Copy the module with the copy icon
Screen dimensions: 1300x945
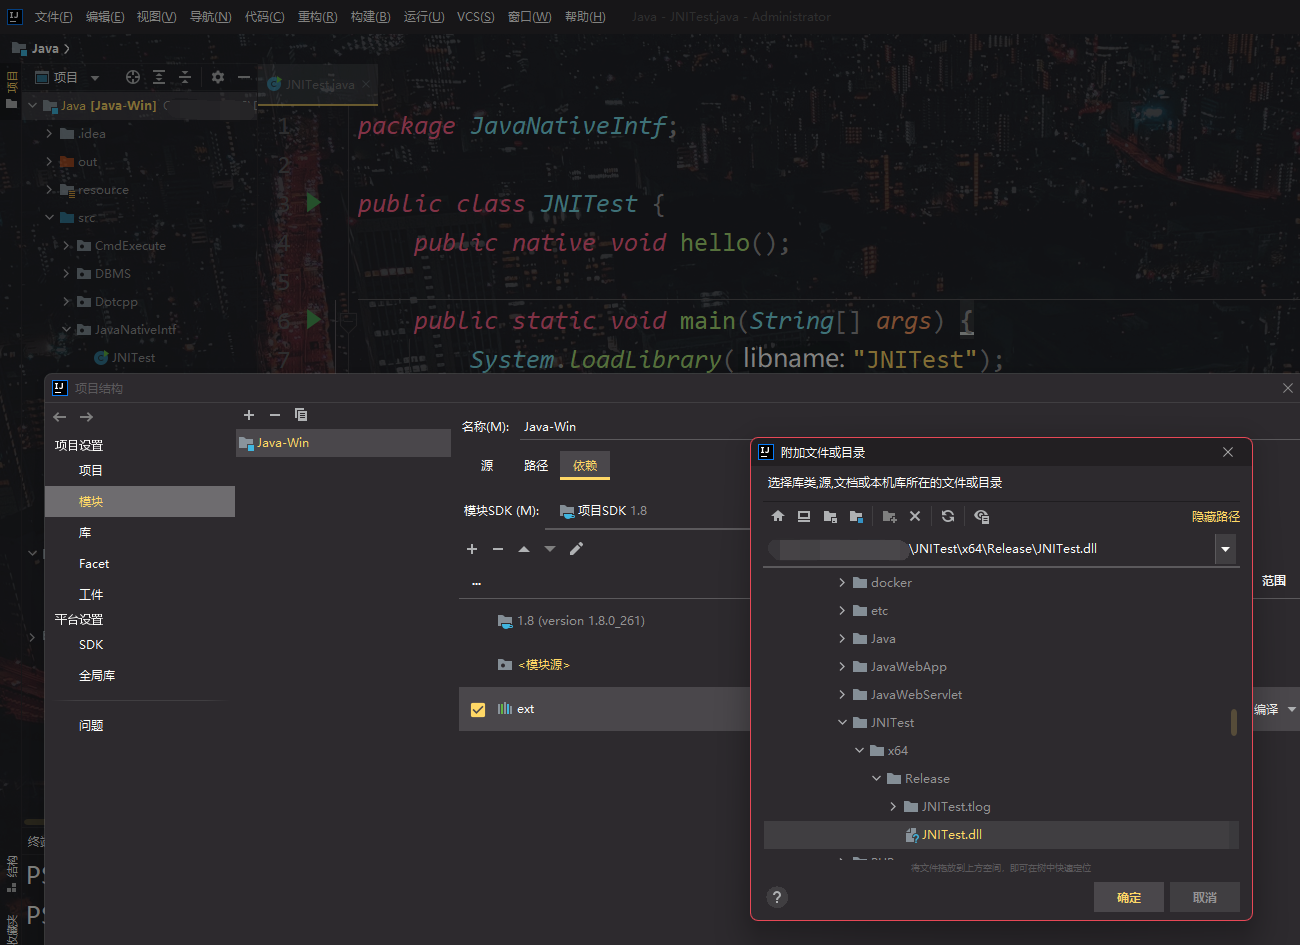301,415
